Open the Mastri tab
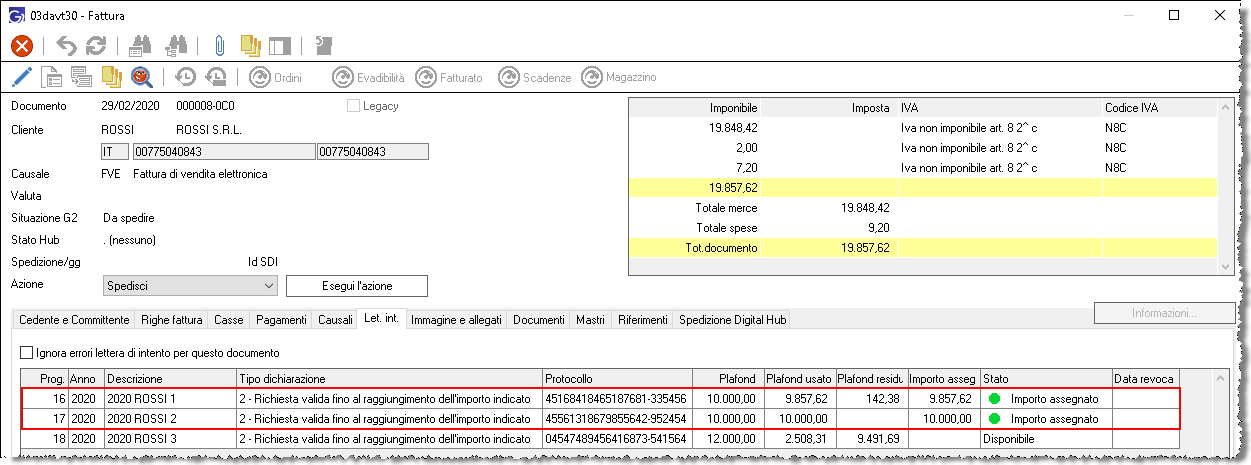This screenshot has width=1251, height=465. 591,320
